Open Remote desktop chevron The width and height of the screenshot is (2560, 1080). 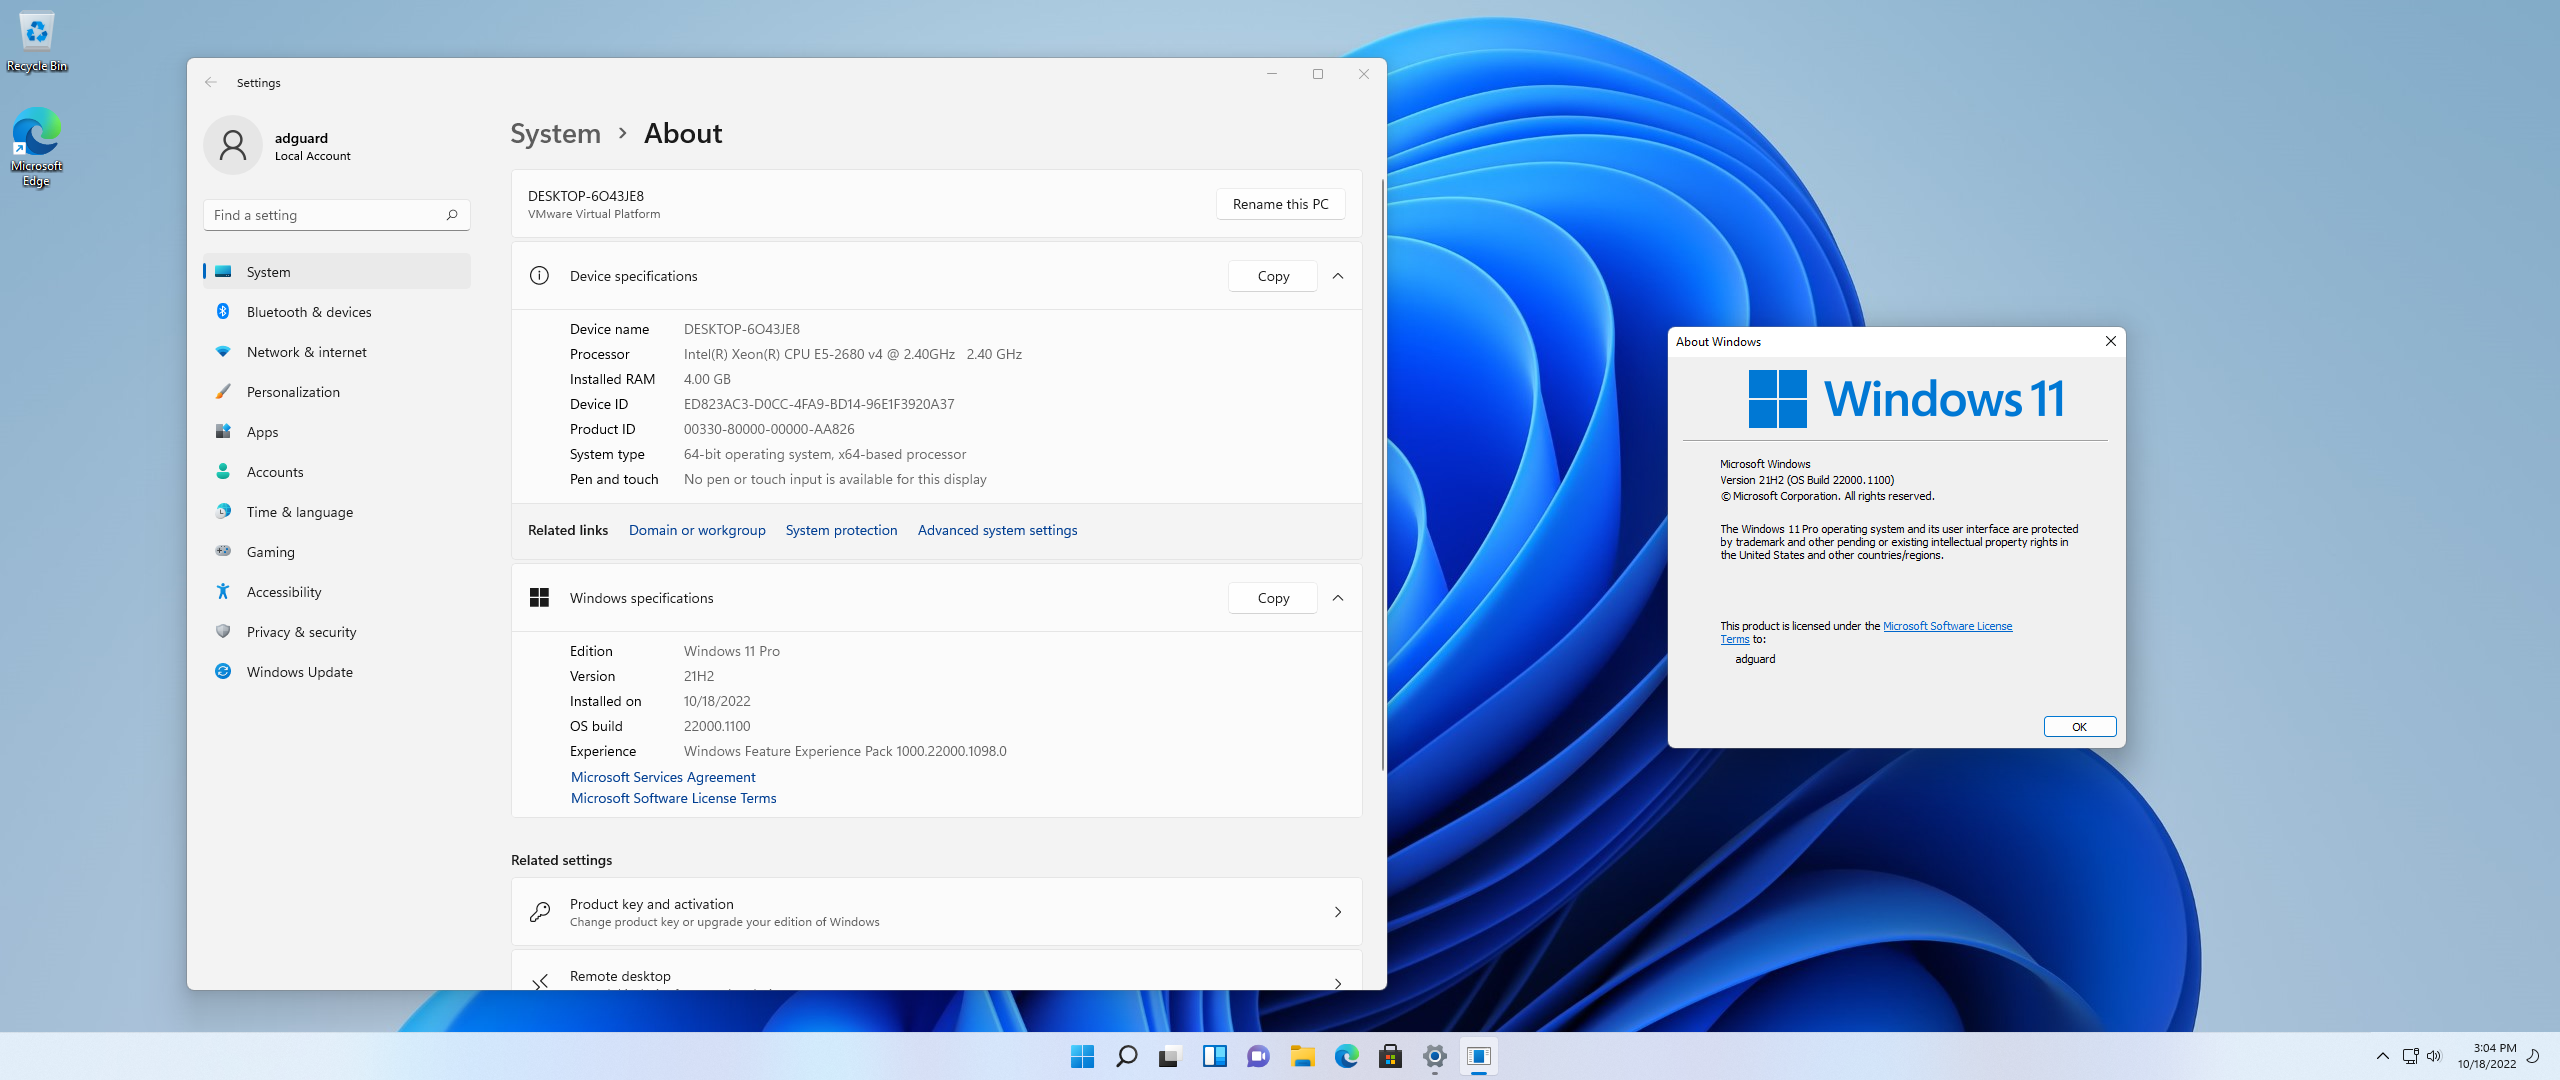click(x=1338, y=984)
